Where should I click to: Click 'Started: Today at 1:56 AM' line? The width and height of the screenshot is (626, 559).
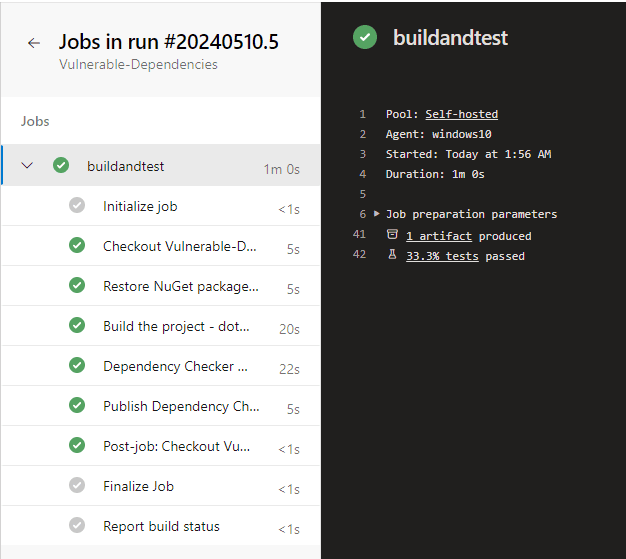pos(468,154)
